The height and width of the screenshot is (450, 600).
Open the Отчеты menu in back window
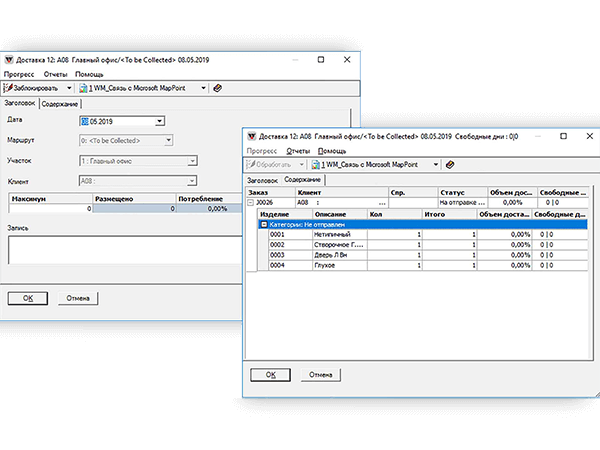pyautogui.click(x=55, y=74)
